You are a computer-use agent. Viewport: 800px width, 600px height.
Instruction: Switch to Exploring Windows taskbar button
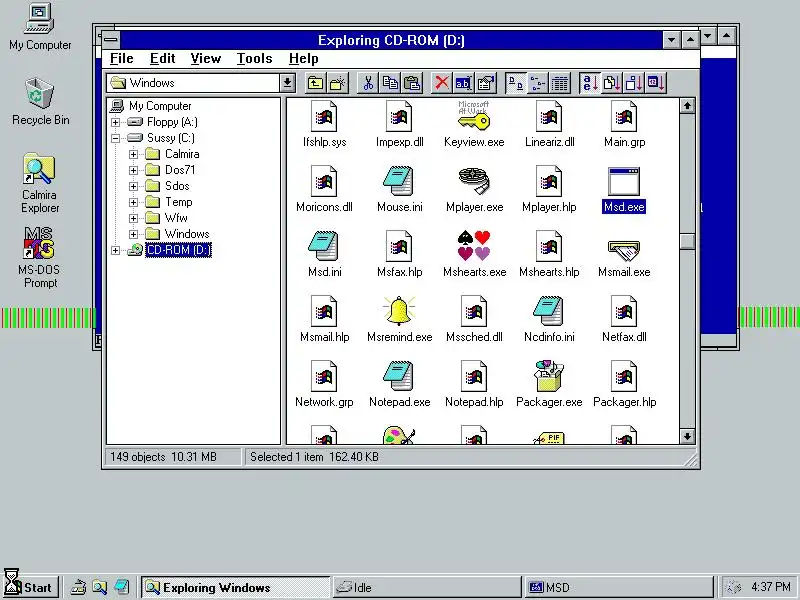tap(236, 587)
